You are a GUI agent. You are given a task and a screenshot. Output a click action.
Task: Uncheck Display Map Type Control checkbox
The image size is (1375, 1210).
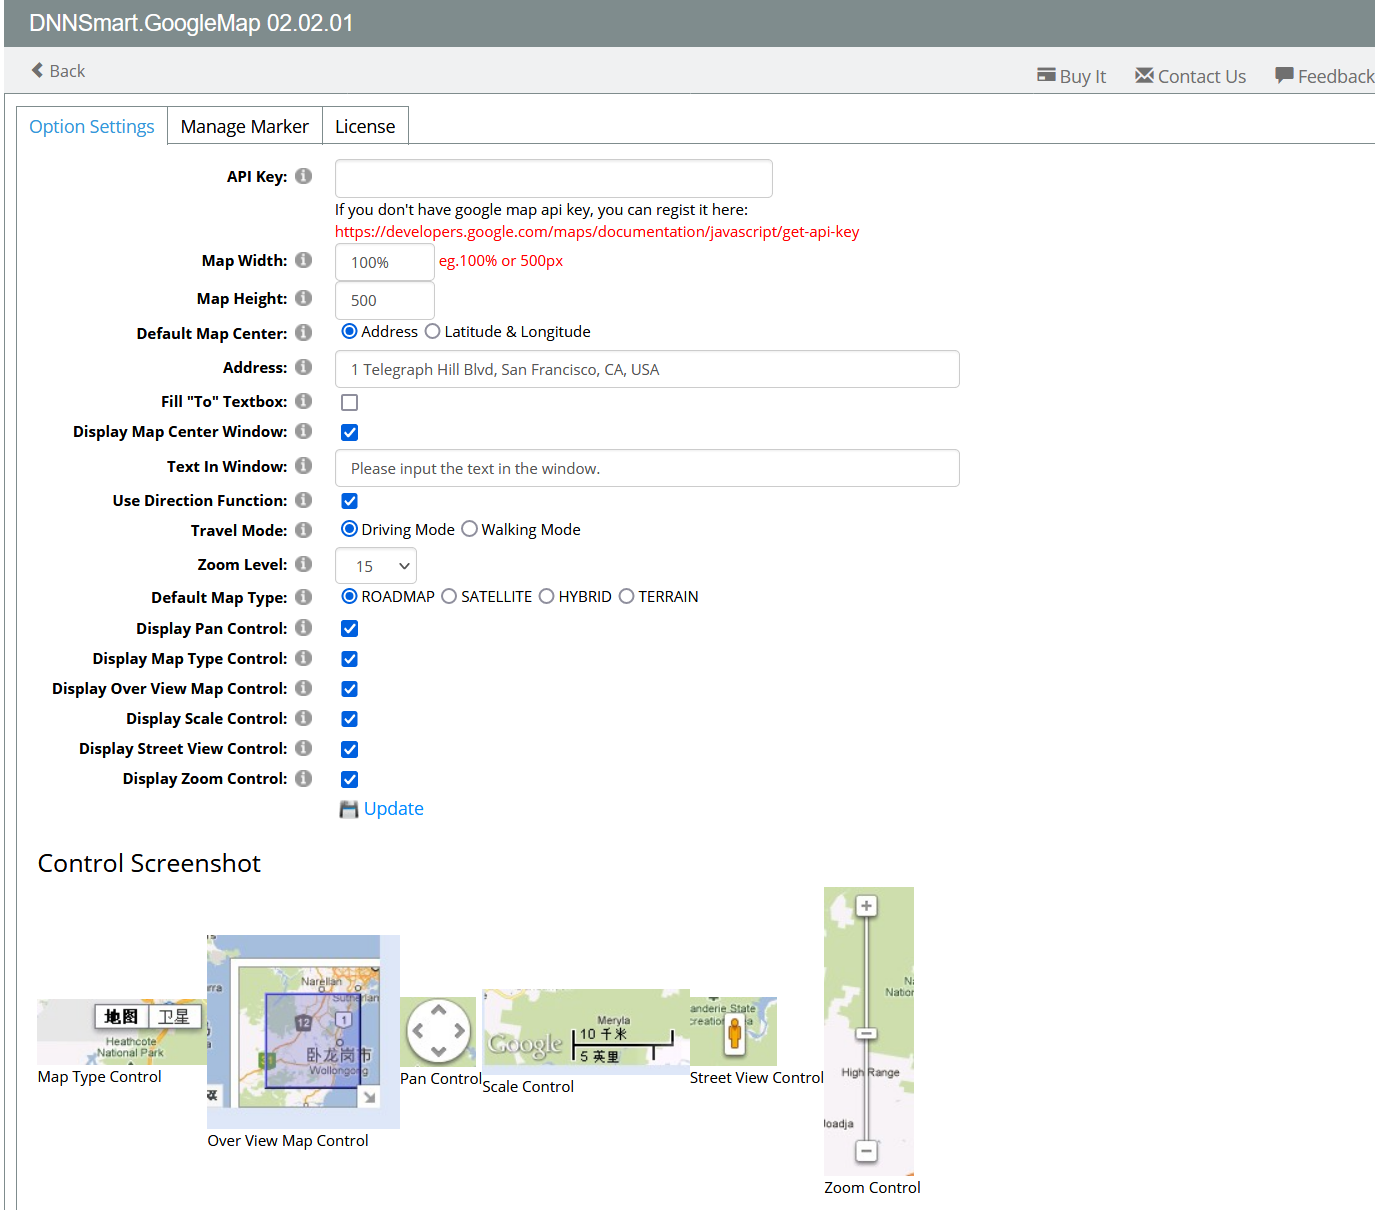coord(349,659)
